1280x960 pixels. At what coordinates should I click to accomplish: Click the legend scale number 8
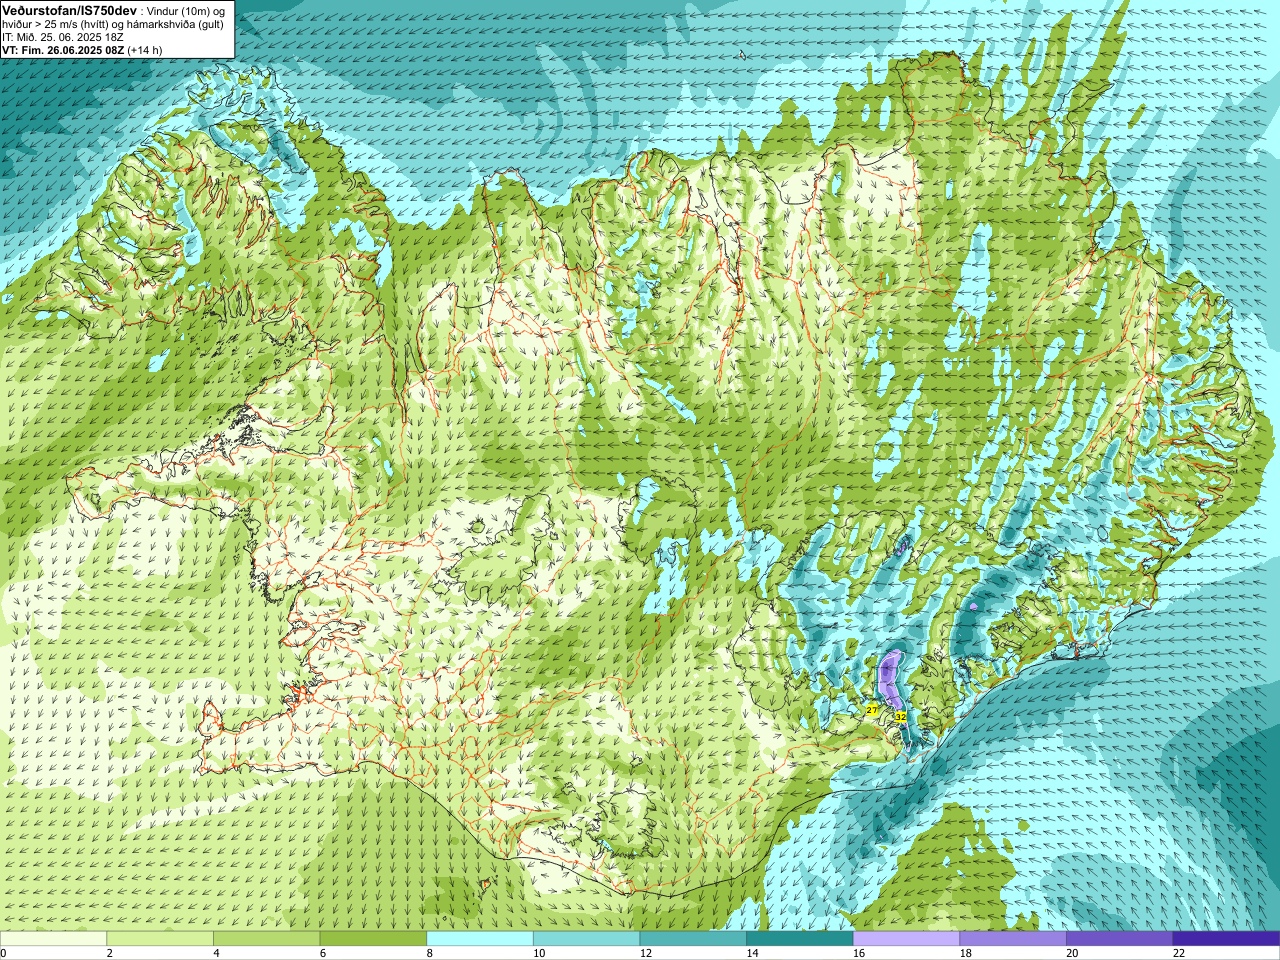tap(430, 953)
